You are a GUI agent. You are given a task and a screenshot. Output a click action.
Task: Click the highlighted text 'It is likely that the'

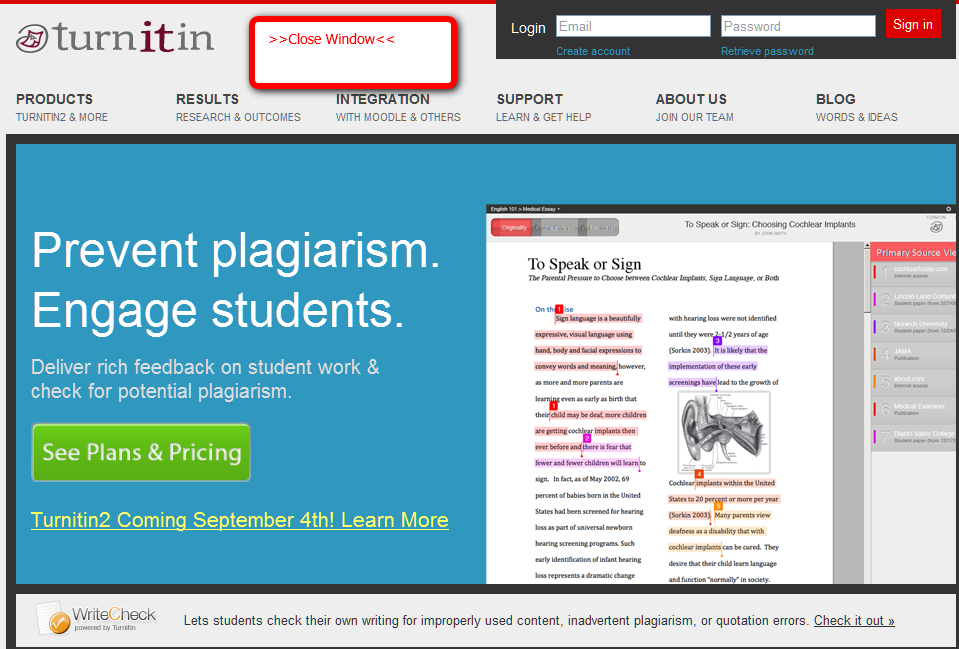[x=740, y=350]
